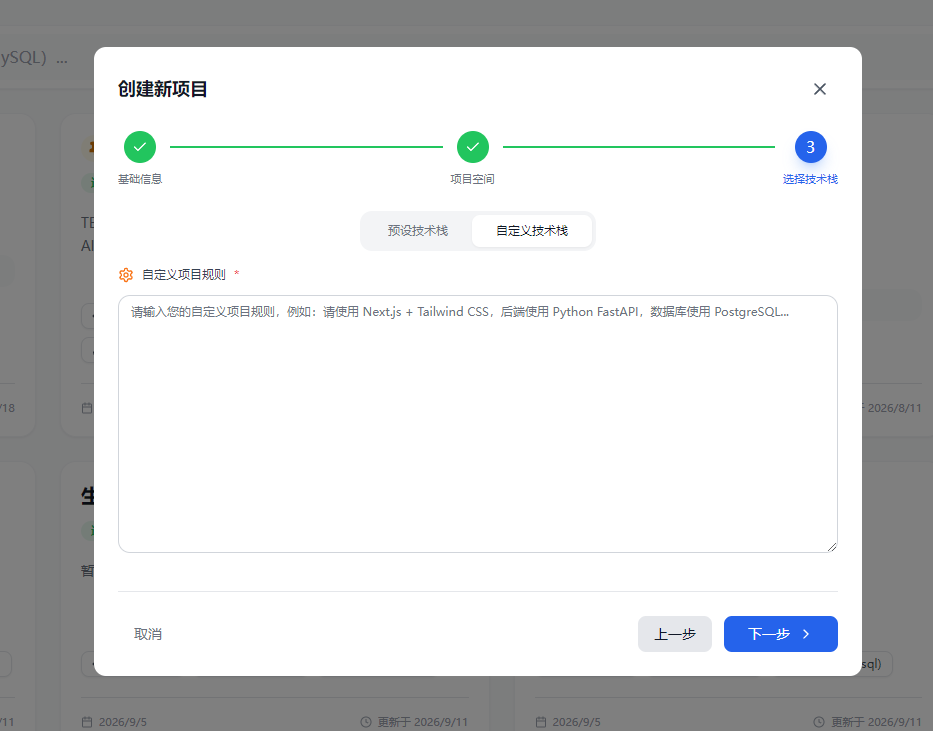Click the orange gear icon beside 自定义项目规则
This screenshot has height=731, width=933.
[126, 275]
